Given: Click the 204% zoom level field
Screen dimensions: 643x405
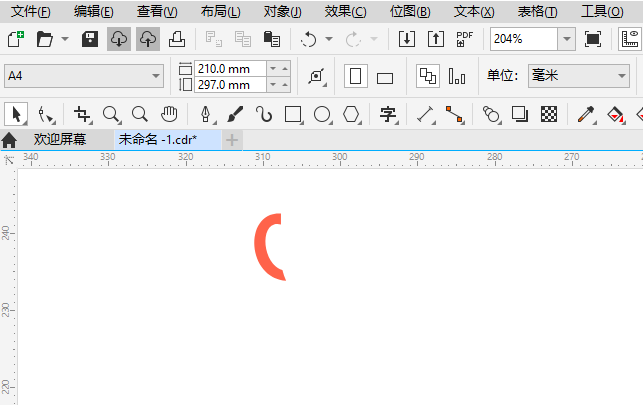Looking at the screenshot, I should click(524, 39).
